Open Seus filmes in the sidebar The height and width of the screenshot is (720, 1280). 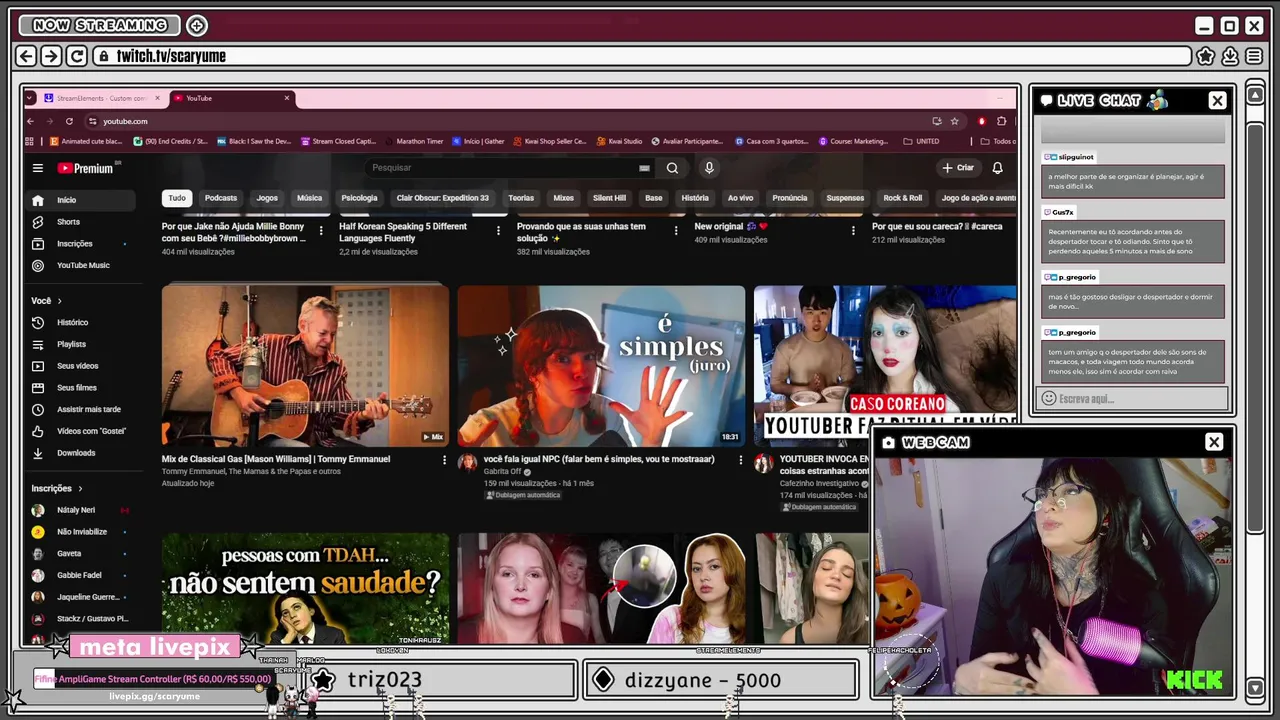(x=80, y=387)
